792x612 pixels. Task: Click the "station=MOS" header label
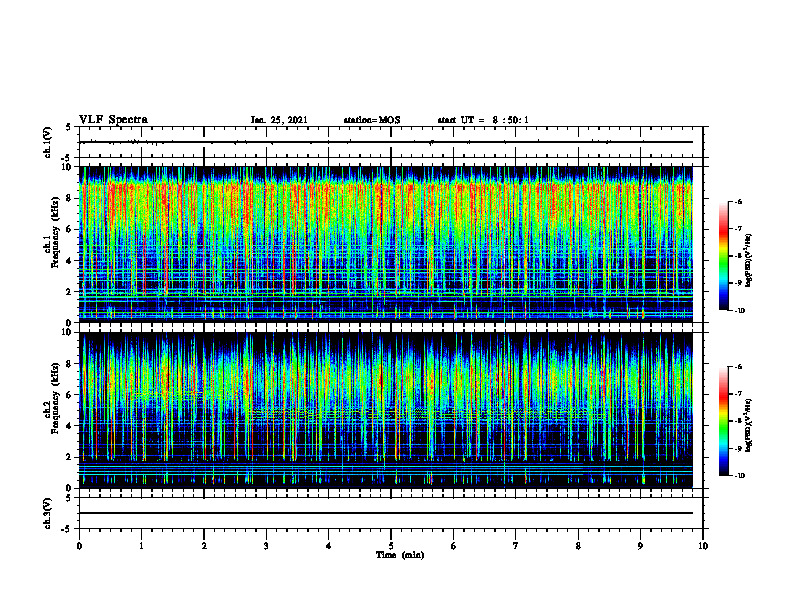pyautogui.click(x=372, y=120)
